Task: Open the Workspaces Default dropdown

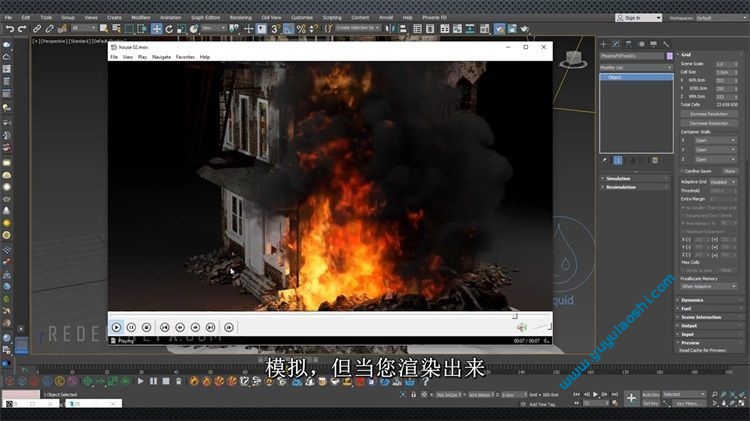Action: click(721, 18)
